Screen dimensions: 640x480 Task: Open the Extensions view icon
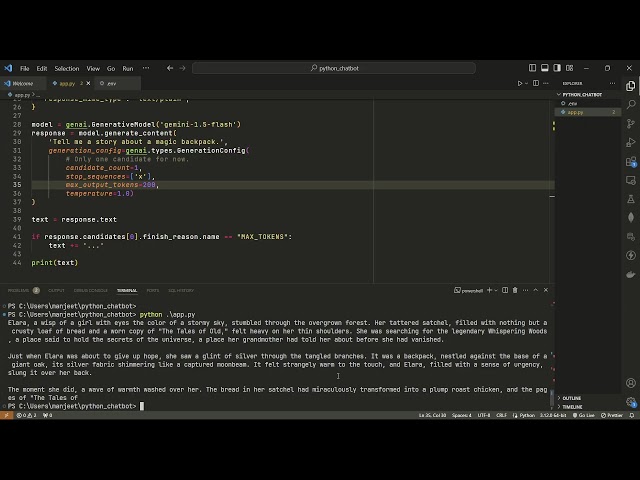coord(631,161)
